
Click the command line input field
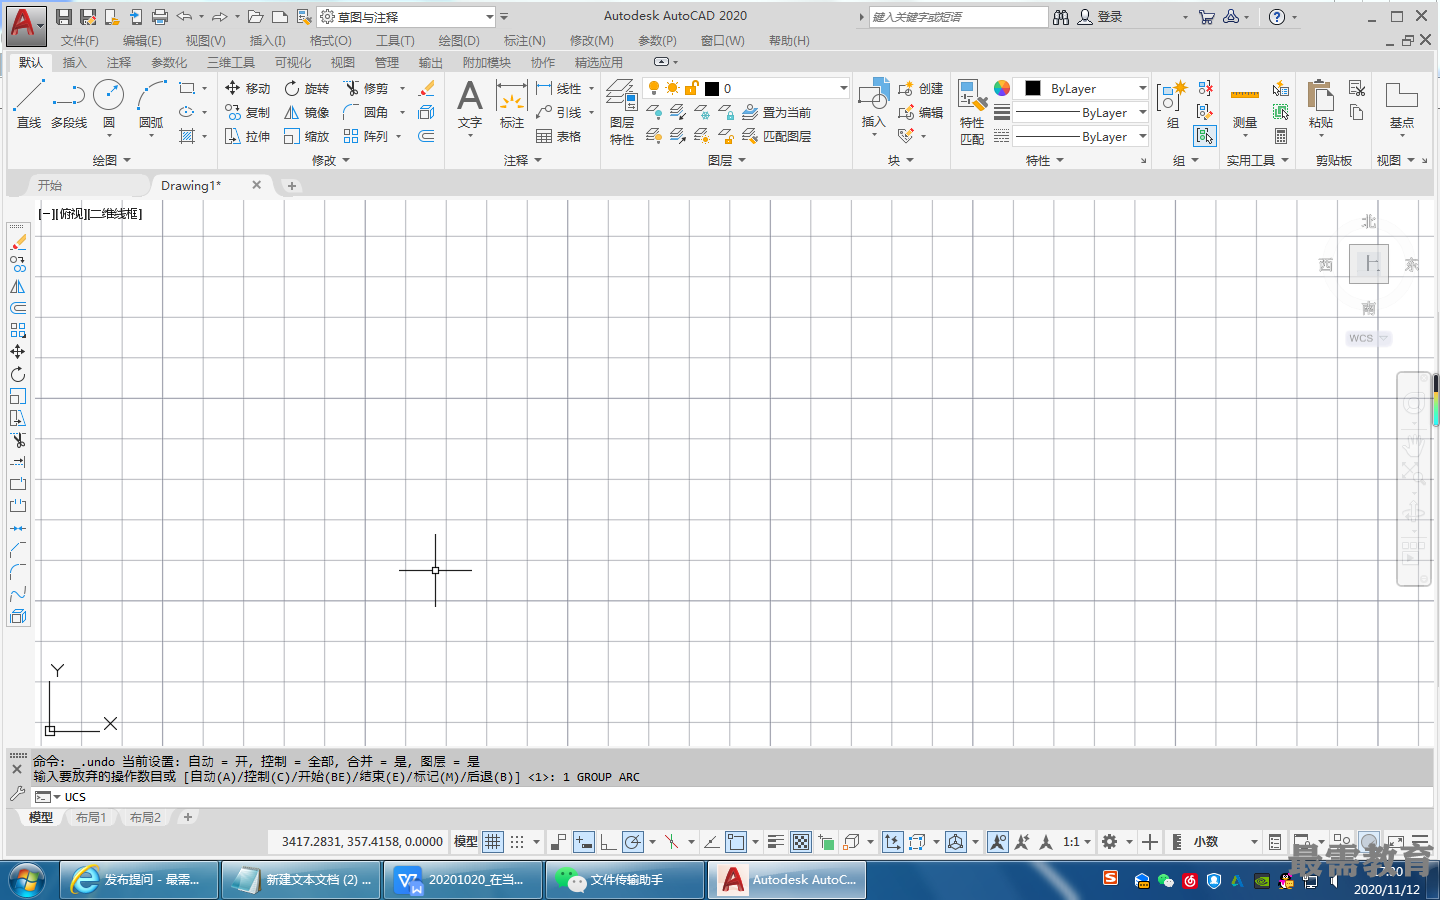[x=745, y=797]
